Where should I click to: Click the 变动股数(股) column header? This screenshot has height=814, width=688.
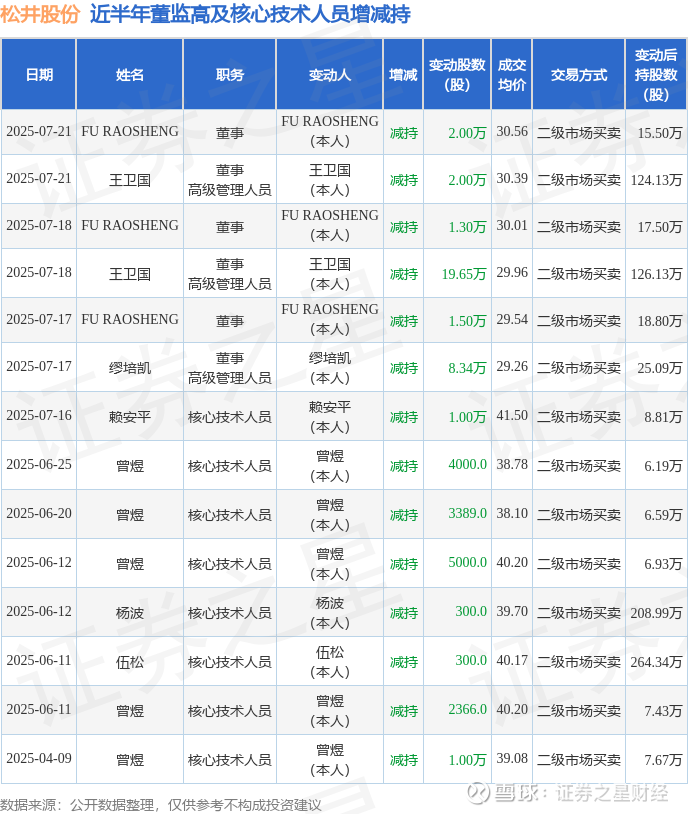point(457,75)
